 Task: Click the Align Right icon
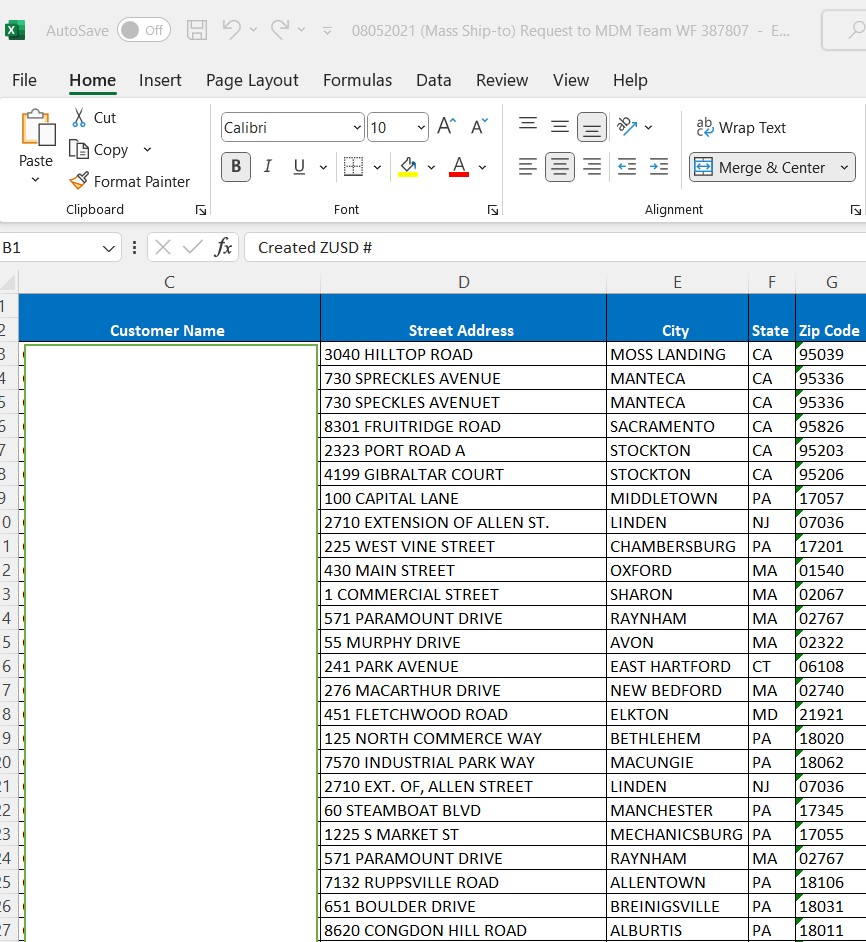(x=592, y=167)
